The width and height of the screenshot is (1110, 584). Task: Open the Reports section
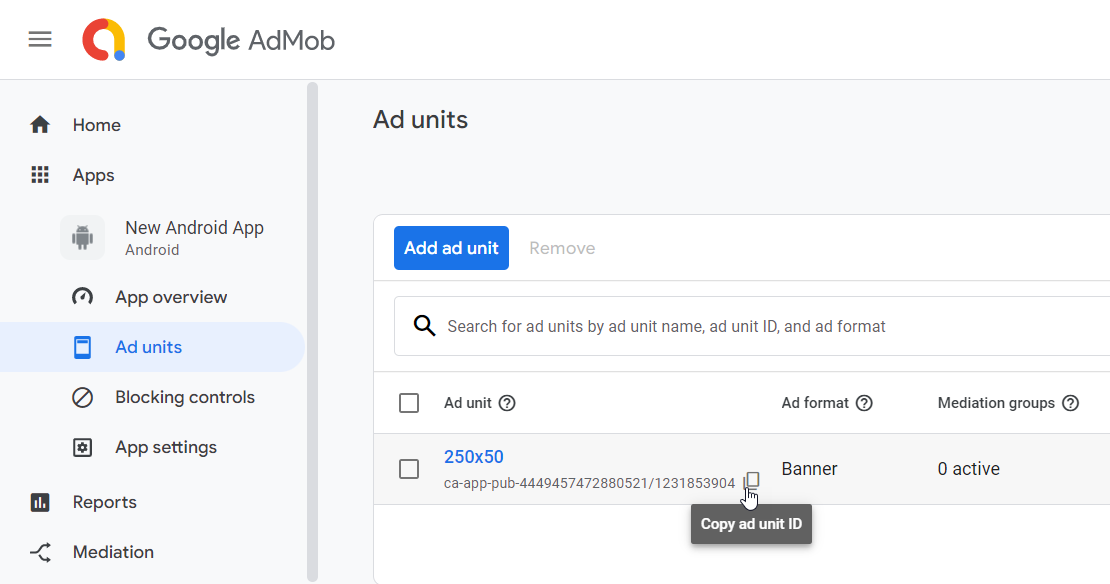[x=104, y=502]
